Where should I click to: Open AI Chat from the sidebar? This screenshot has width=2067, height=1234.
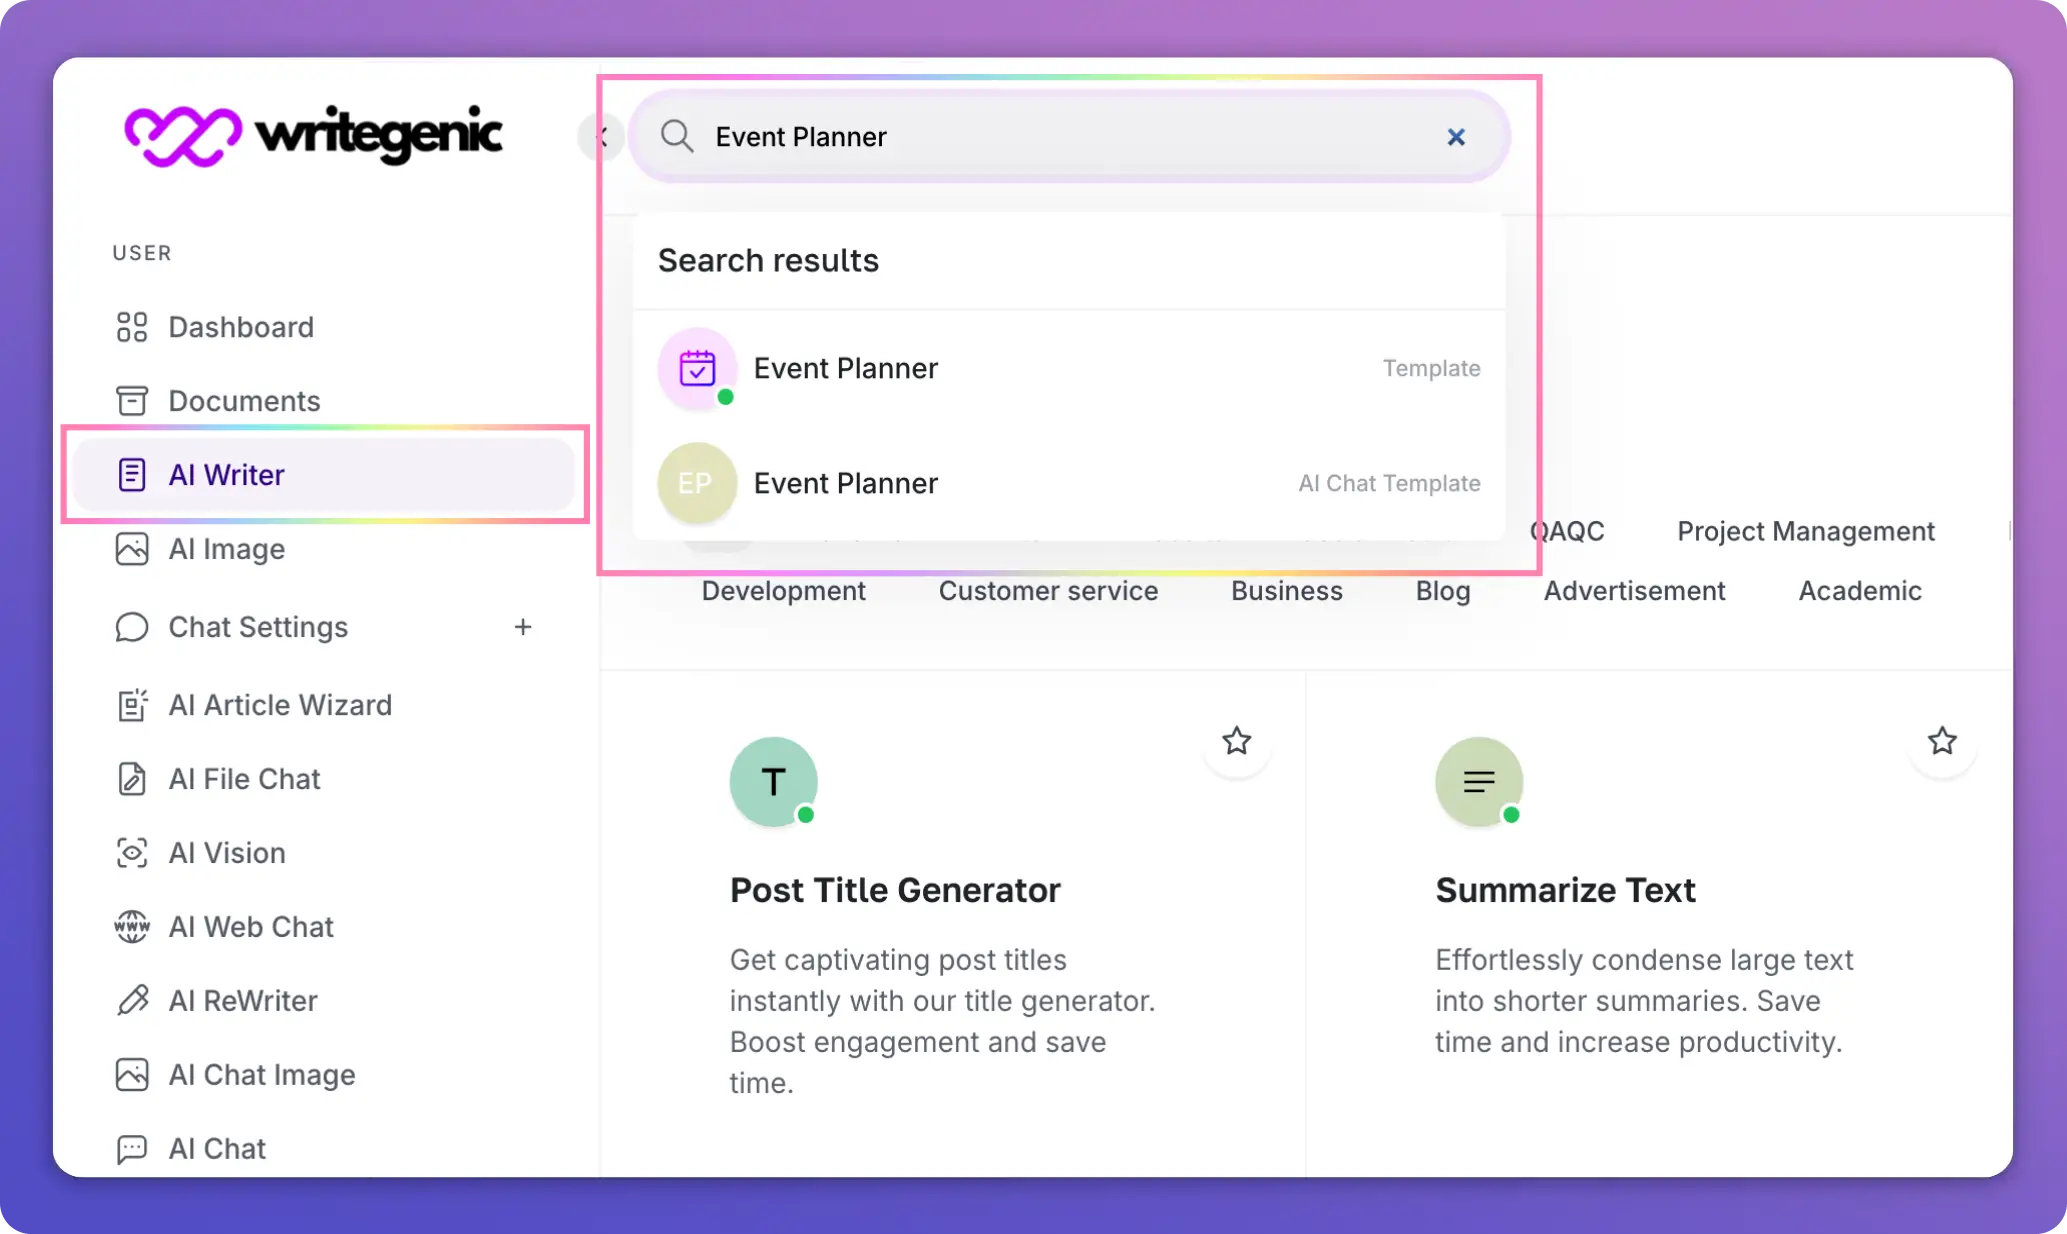click(217, 1149)
